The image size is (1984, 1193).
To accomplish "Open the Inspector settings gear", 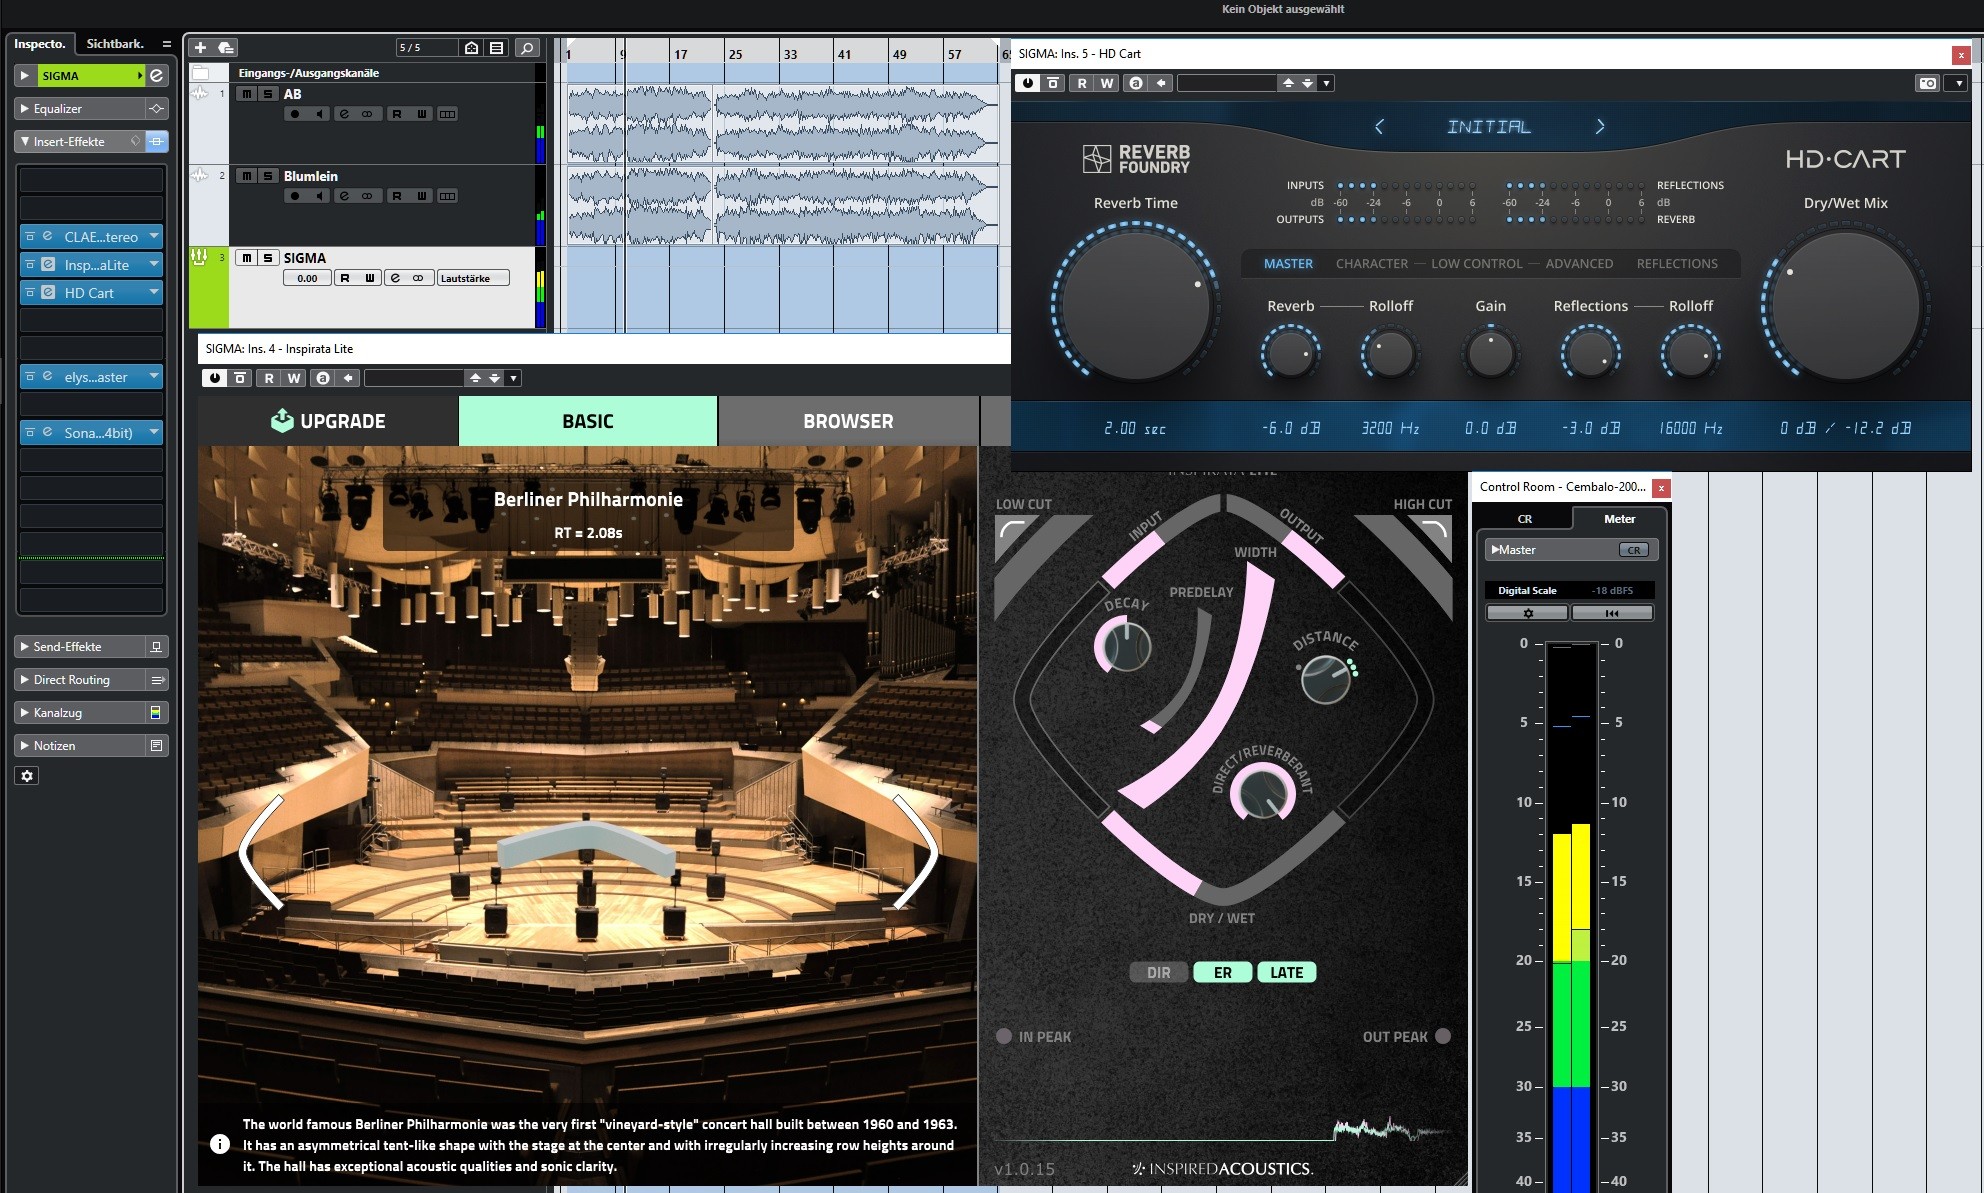I will pos(27,776).
